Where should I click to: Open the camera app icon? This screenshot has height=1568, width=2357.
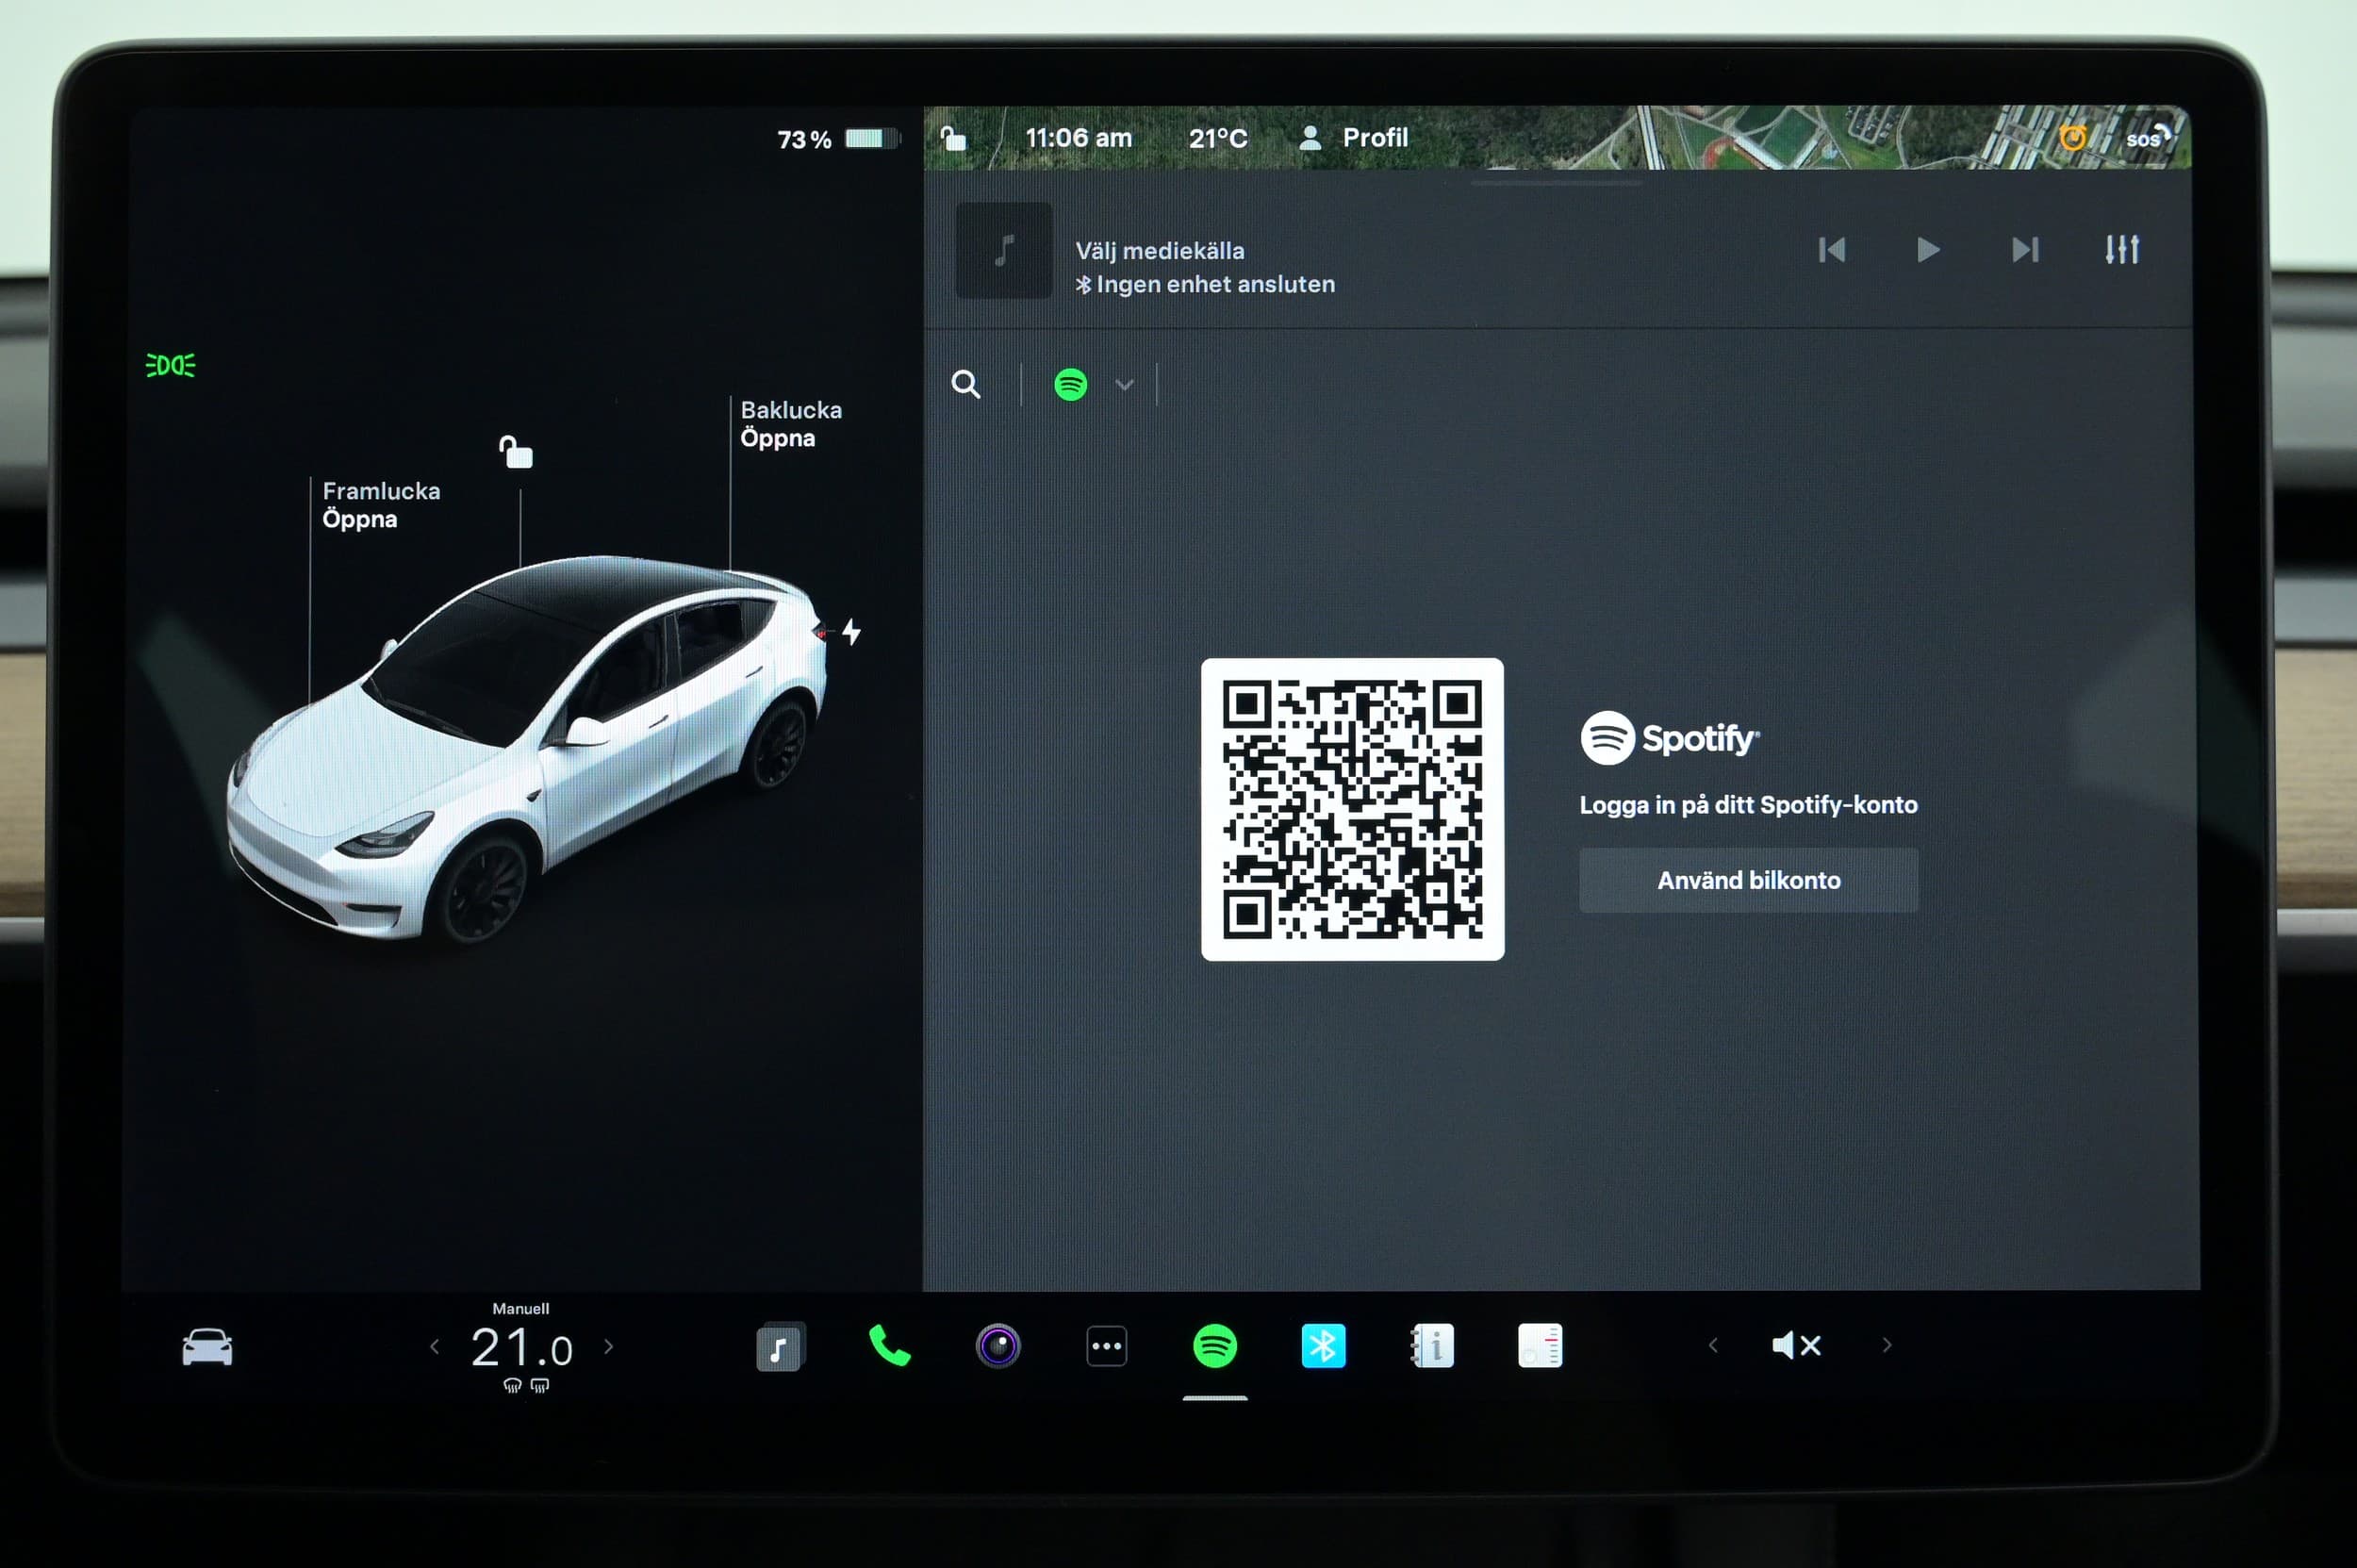tap(998, 1346)
